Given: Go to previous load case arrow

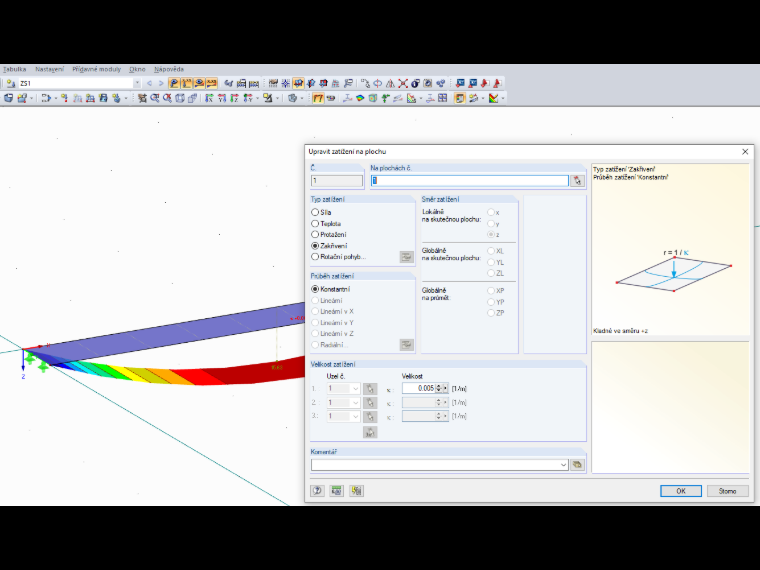Looking at the screenshot, I should point(149,83).
